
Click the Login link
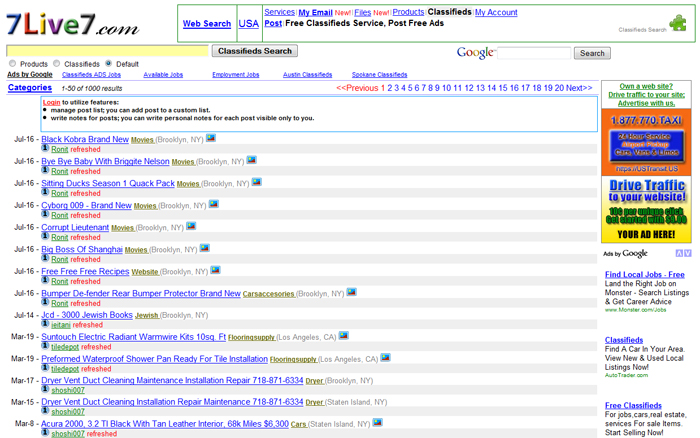pyautogui.click(x=51, y=102)
